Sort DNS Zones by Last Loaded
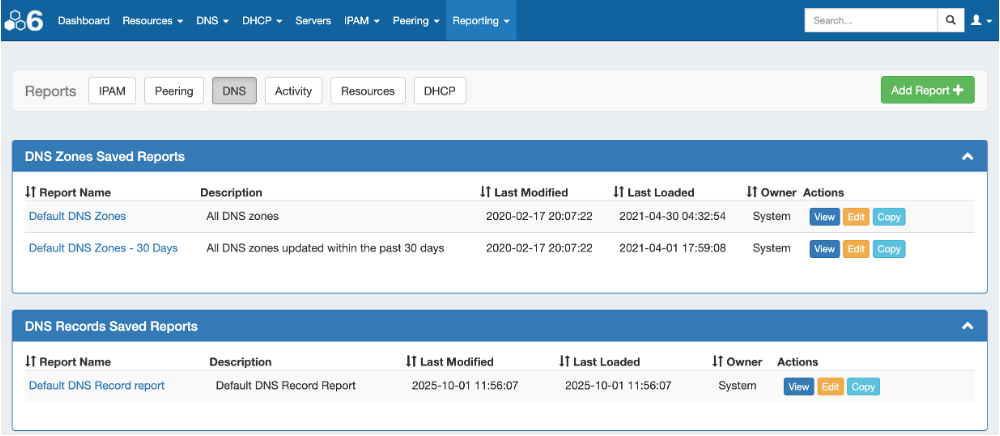 tap(654, 192)
